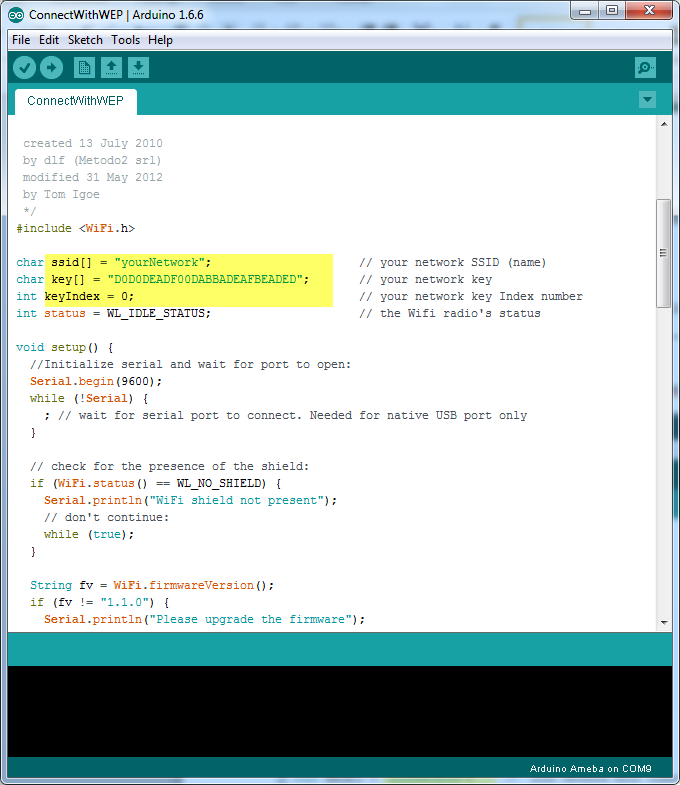Click on WL_IDLE_STATUS in the code

pos(155,313)
